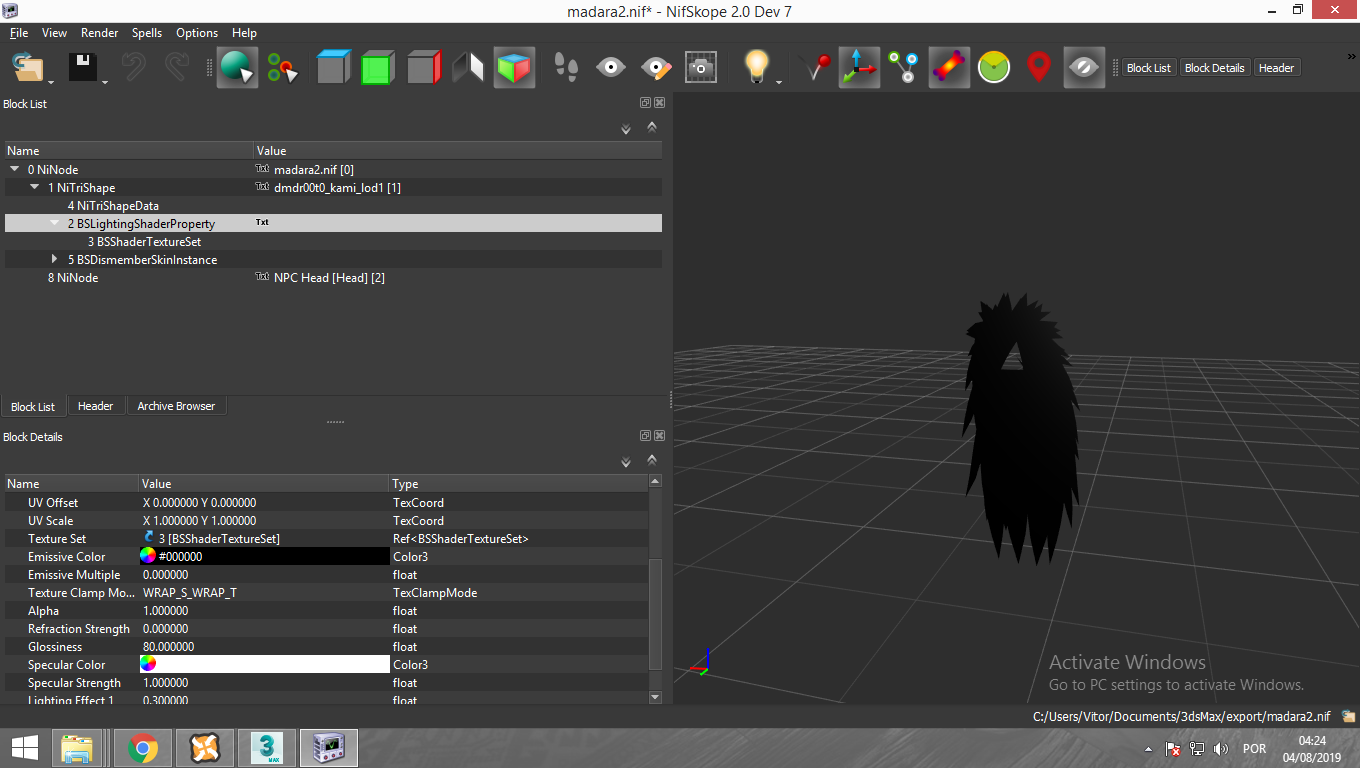1360x768 pixels.
Task: Set the Top view cube icon
Action: pyautogui.click(x=334, y=68)
